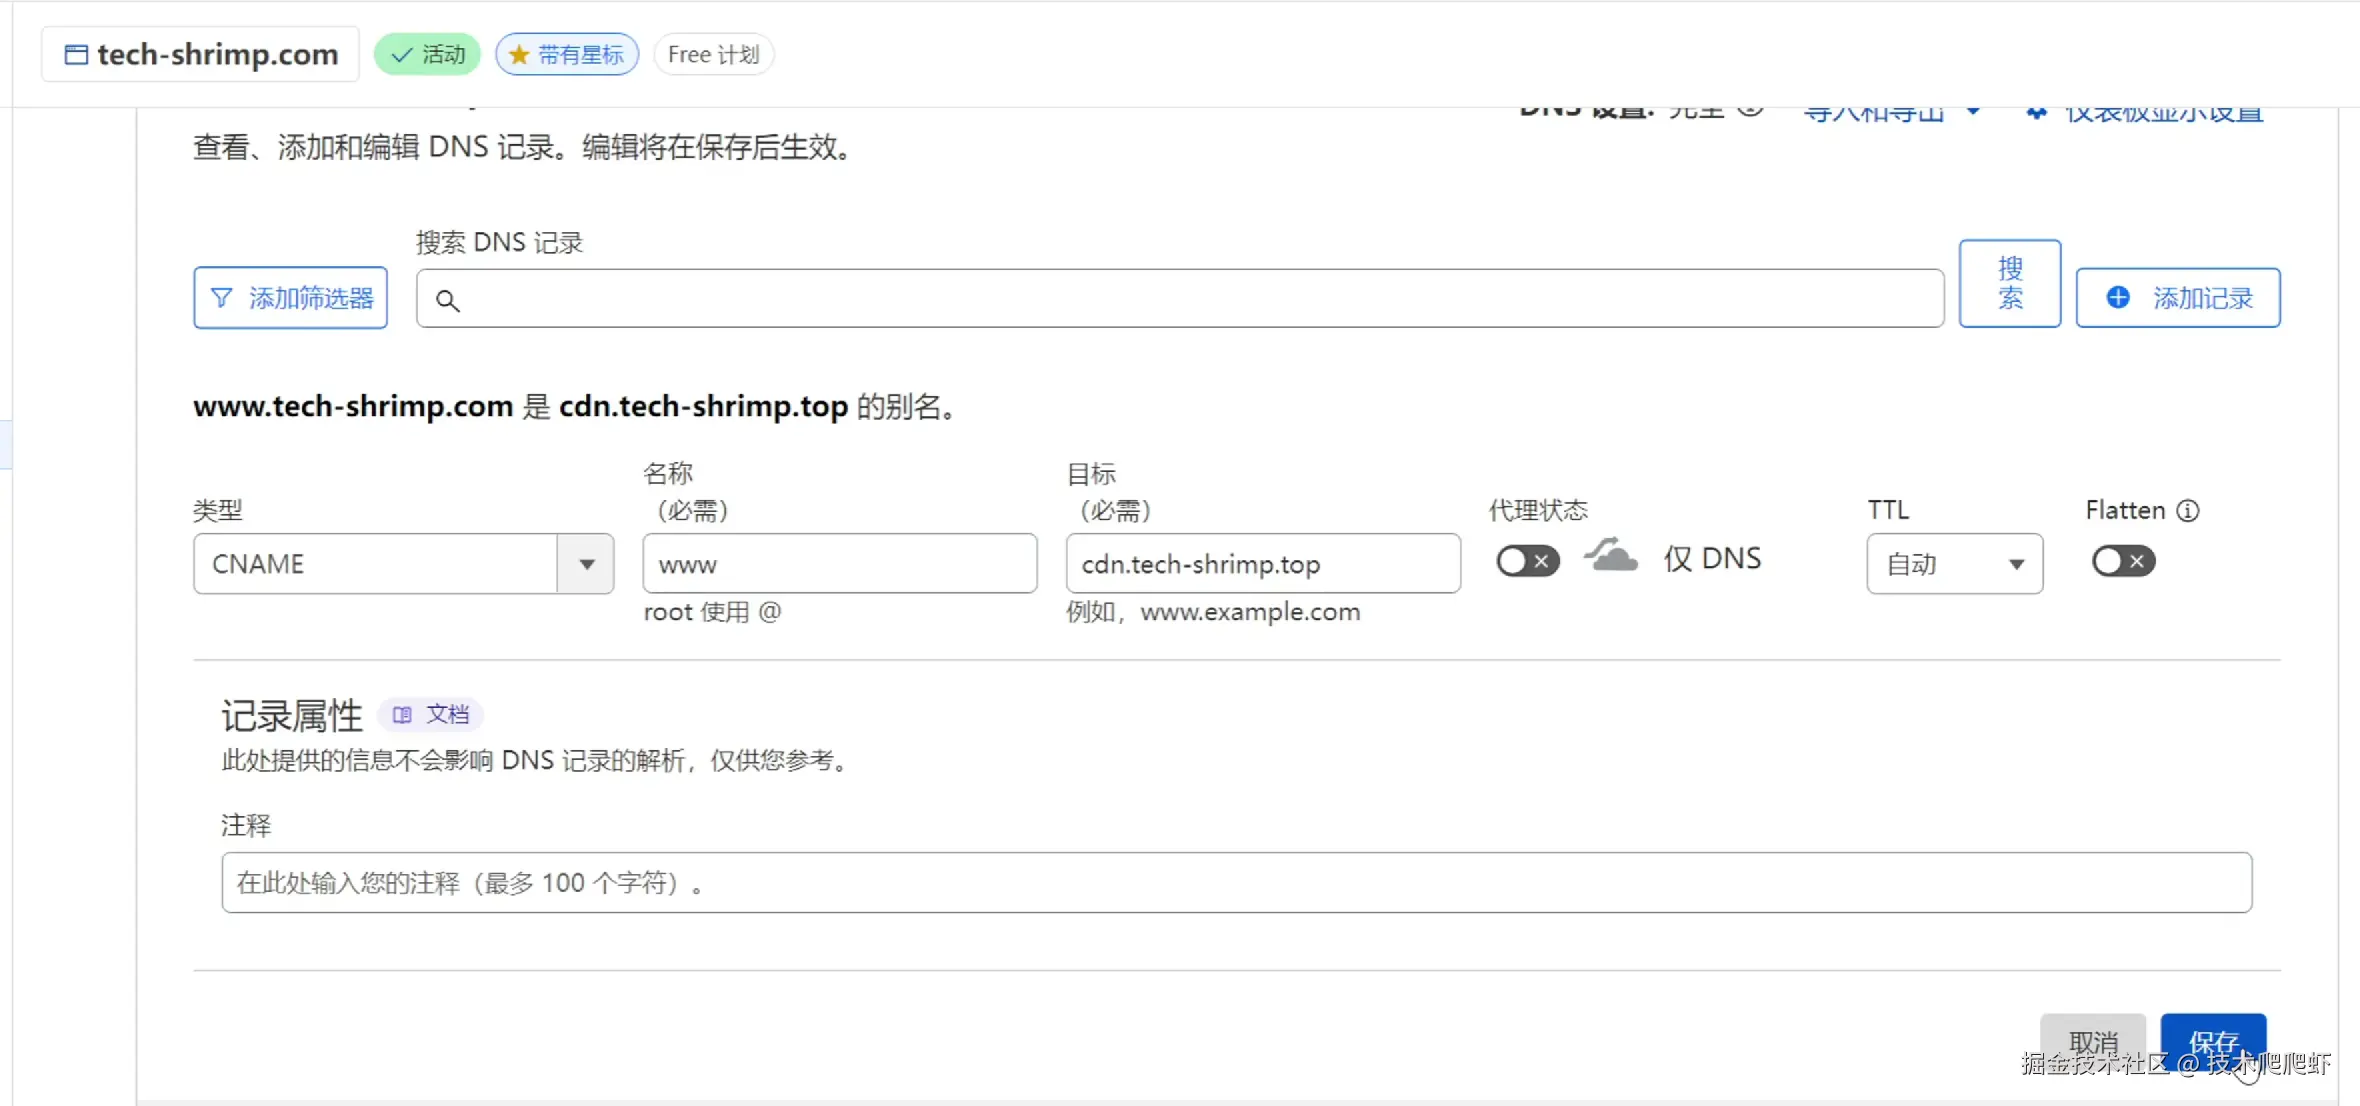Click the Flatten info icon
The width and height of the screenshot is (2360, 1106).
point(2188,511)
